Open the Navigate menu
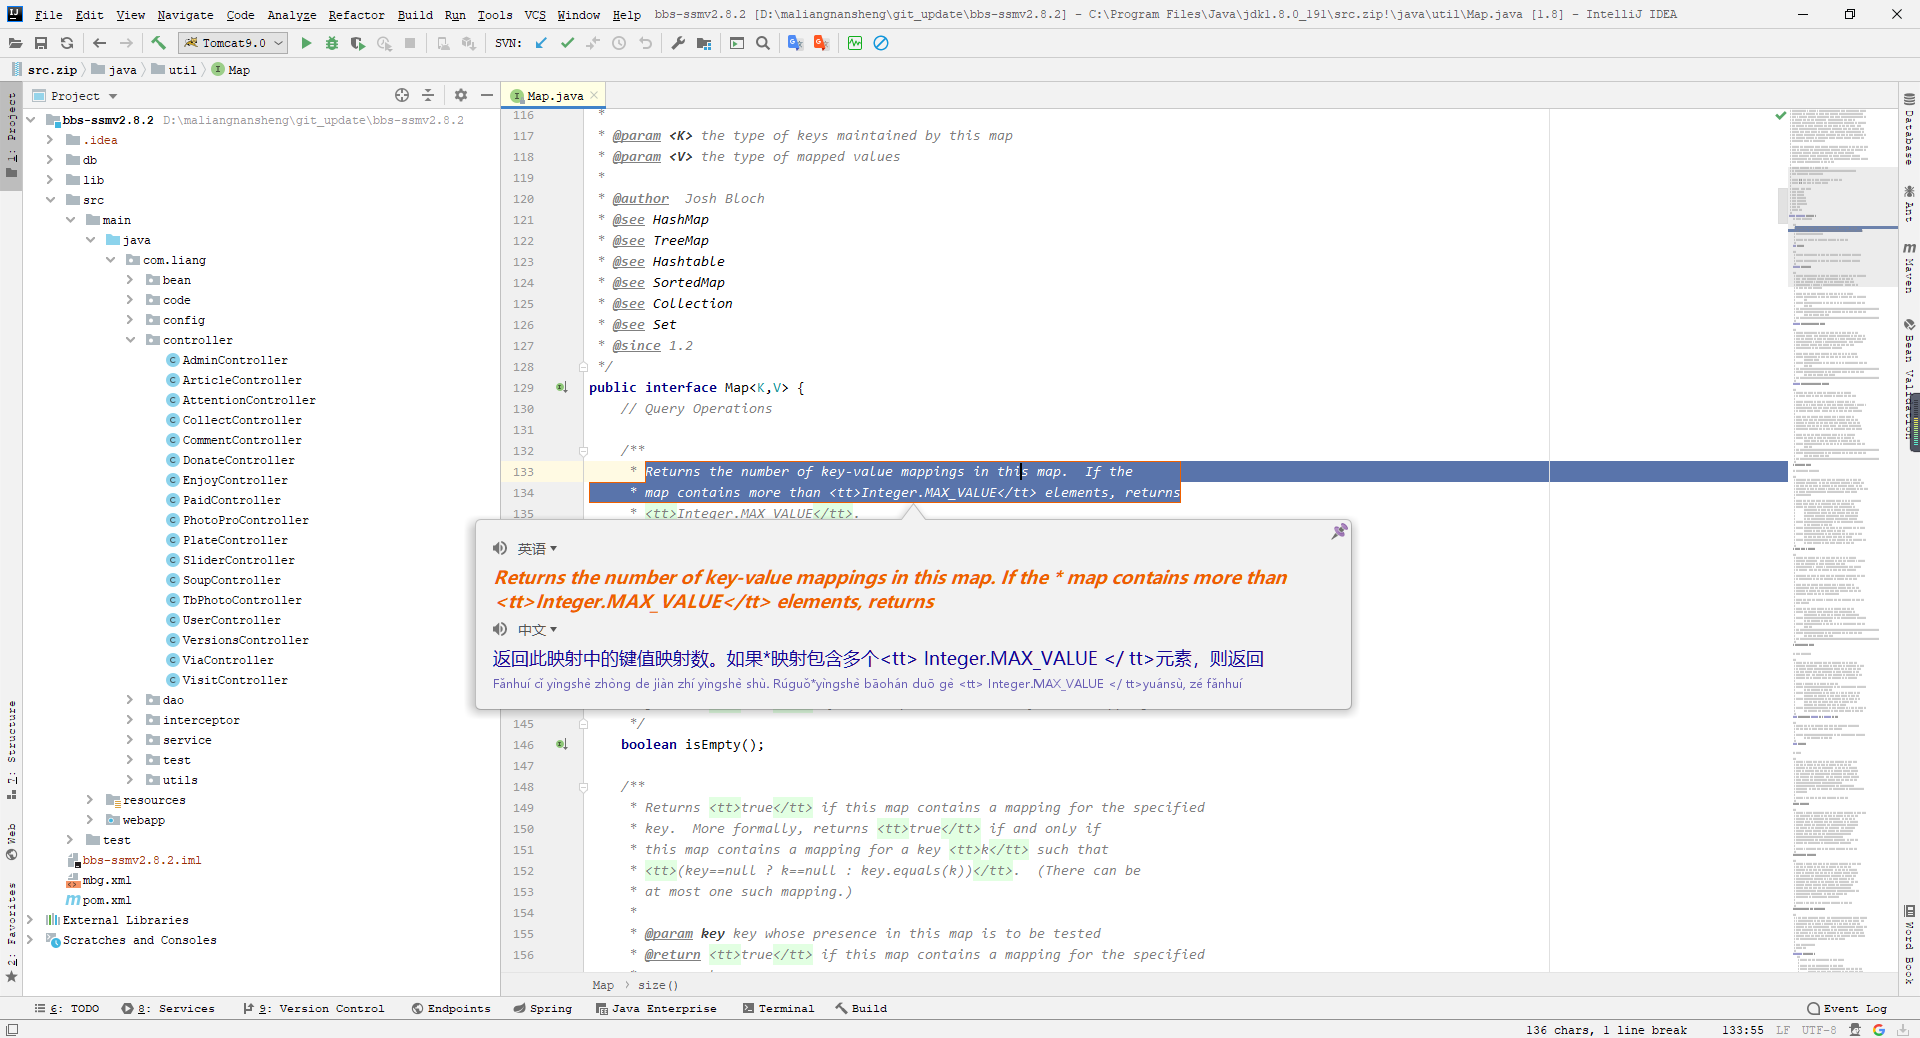1920x1038 pixels. pos(185,15)
